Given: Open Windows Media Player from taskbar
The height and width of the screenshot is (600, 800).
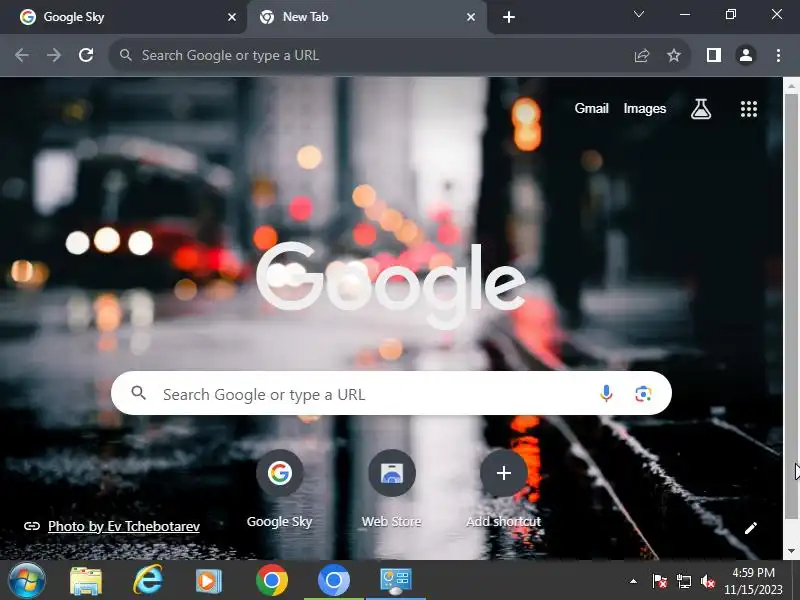Looking at the screenshot, I should pyautogui.click(x=209, y=581).
